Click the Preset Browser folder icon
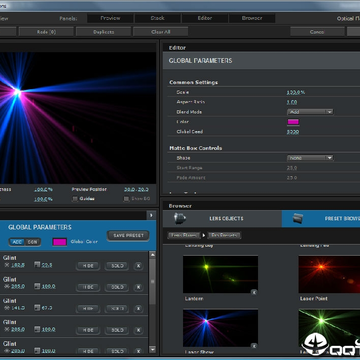 pyautogui.click(x=298, y=218)
